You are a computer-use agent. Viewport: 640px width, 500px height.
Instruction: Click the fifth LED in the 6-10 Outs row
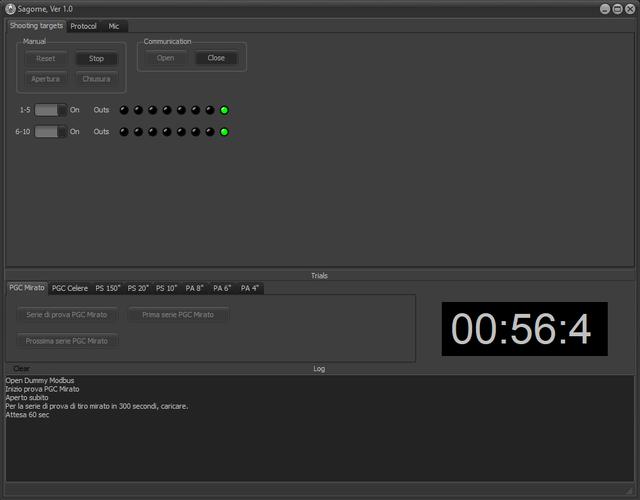click(x=181, y=132)
